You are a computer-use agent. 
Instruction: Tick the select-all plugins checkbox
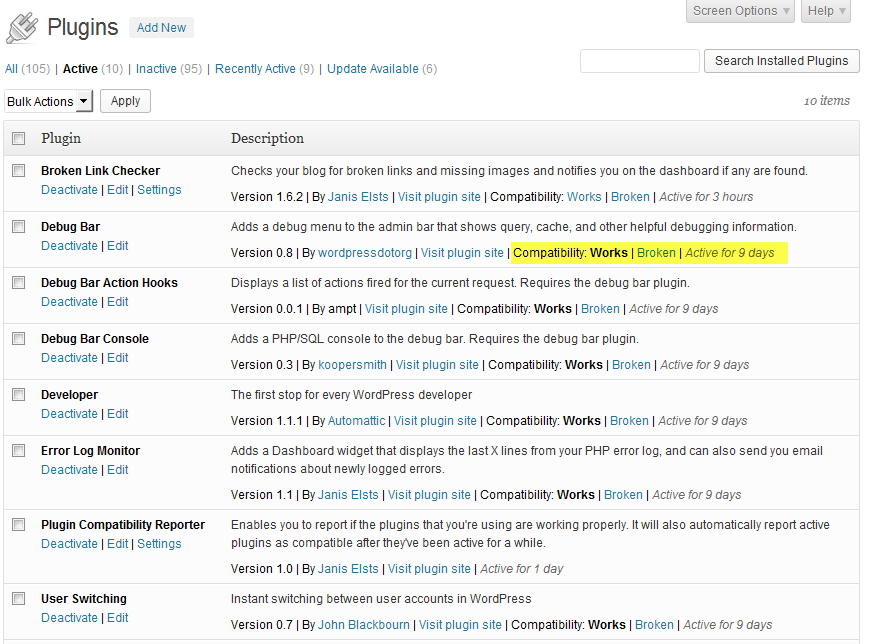(18, 138)
